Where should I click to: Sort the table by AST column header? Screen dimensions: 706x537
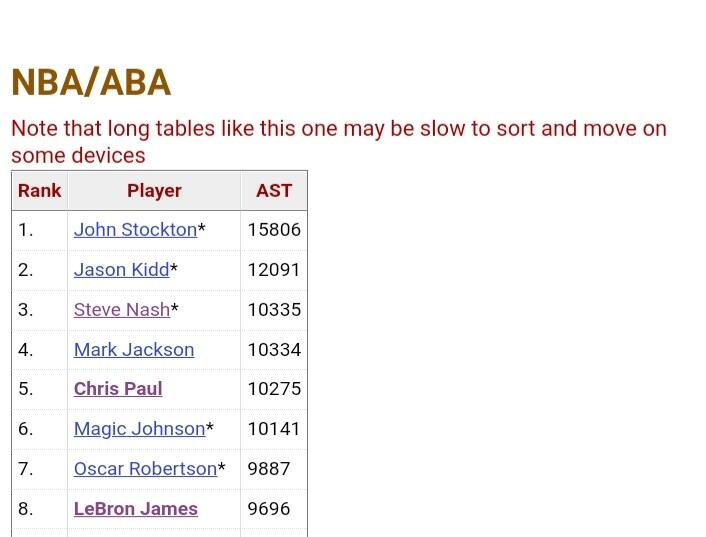pyautogui.click(x=273, y=190)
